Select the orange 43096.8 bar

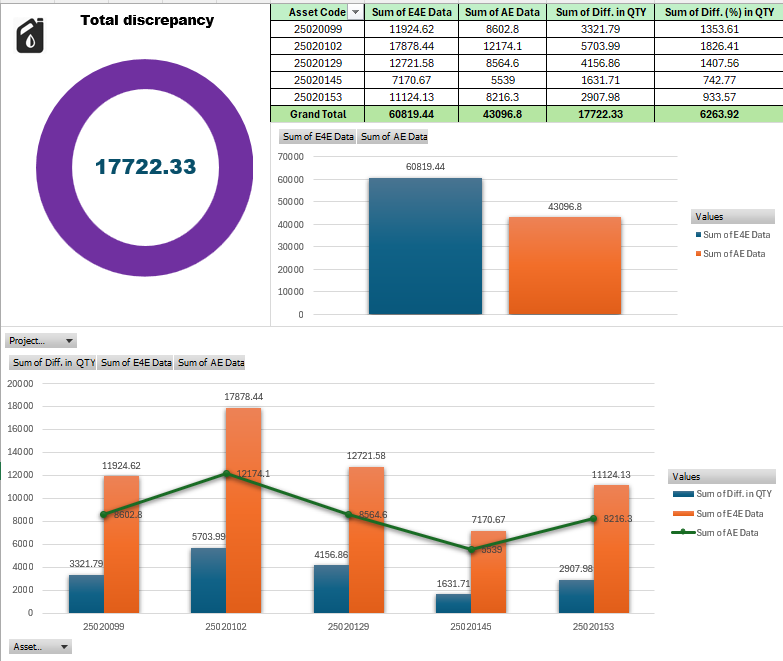coord(565,266)
